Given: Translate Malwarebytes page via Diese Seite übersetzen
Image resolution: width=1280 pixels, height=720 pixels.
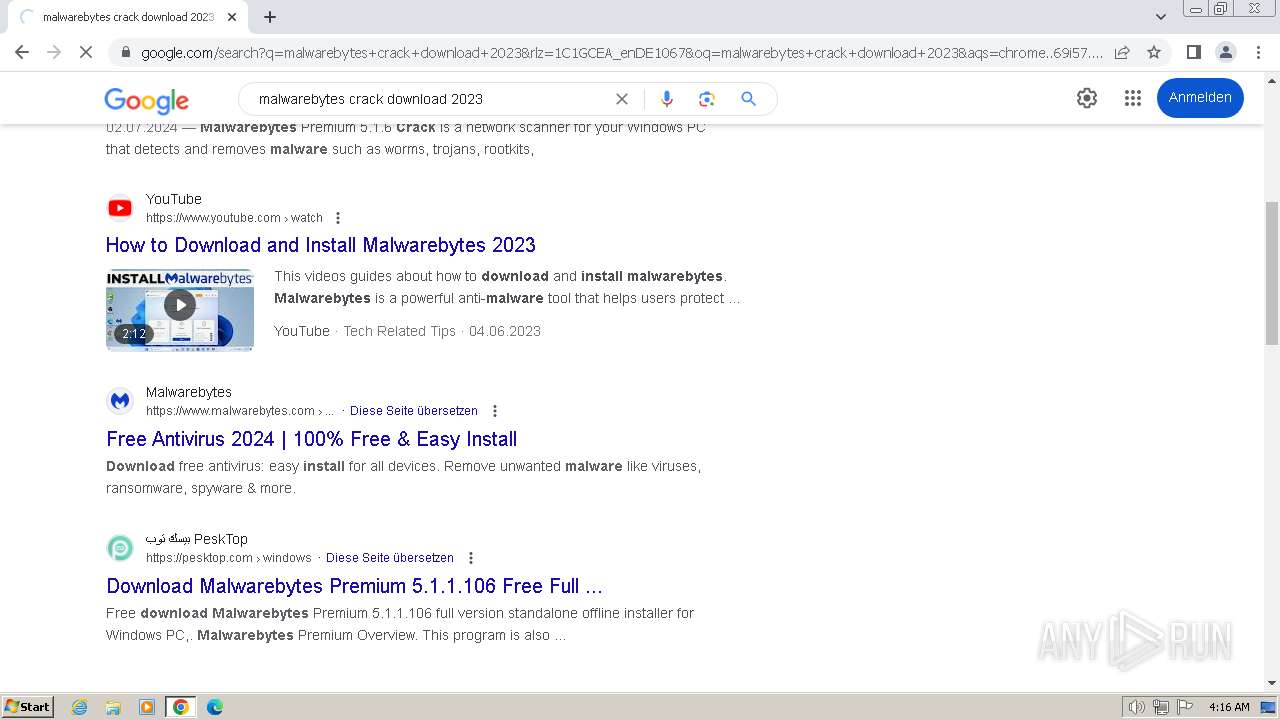Looking at the screenshot, I should tap(414, 411).
